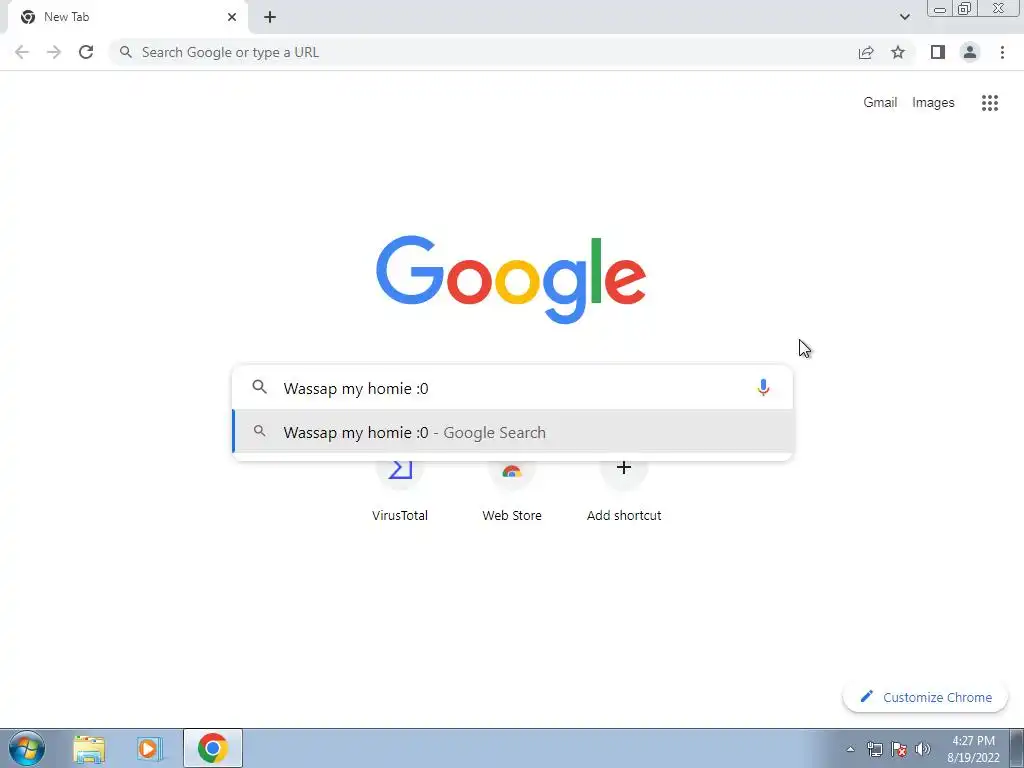This screenshot has width=1024, height=768.
Task: Bookmark this tab with the star icon
Action: [898, 52]
